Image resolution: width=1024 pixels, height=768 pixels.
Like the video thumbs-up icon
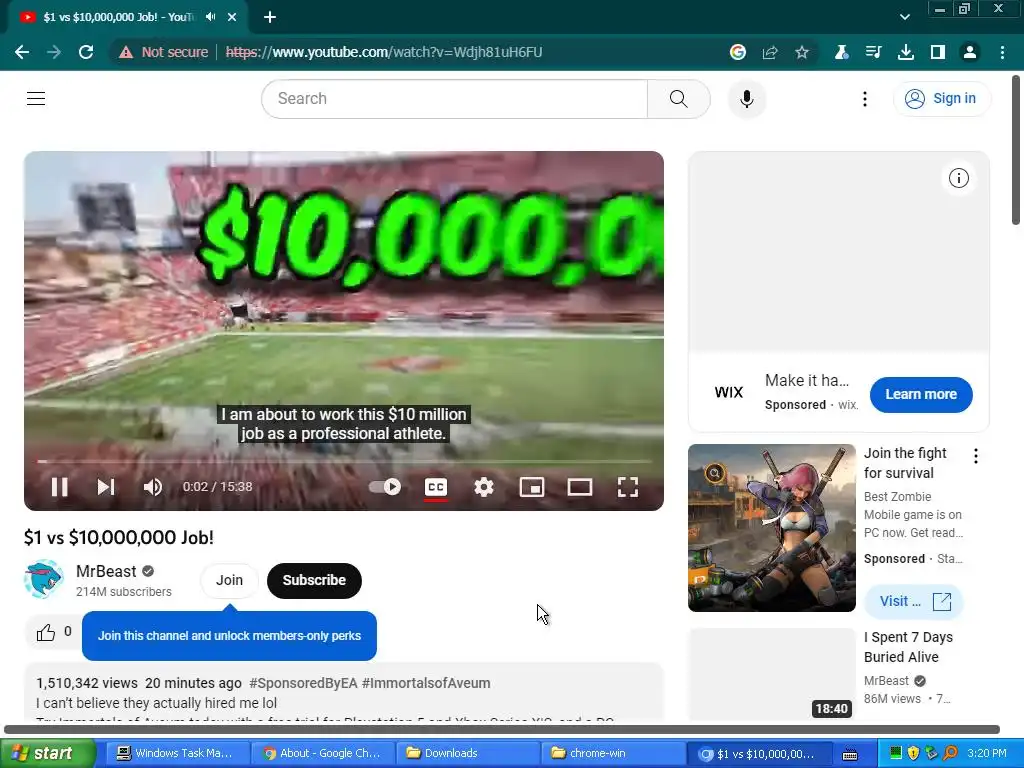point(46,632)
